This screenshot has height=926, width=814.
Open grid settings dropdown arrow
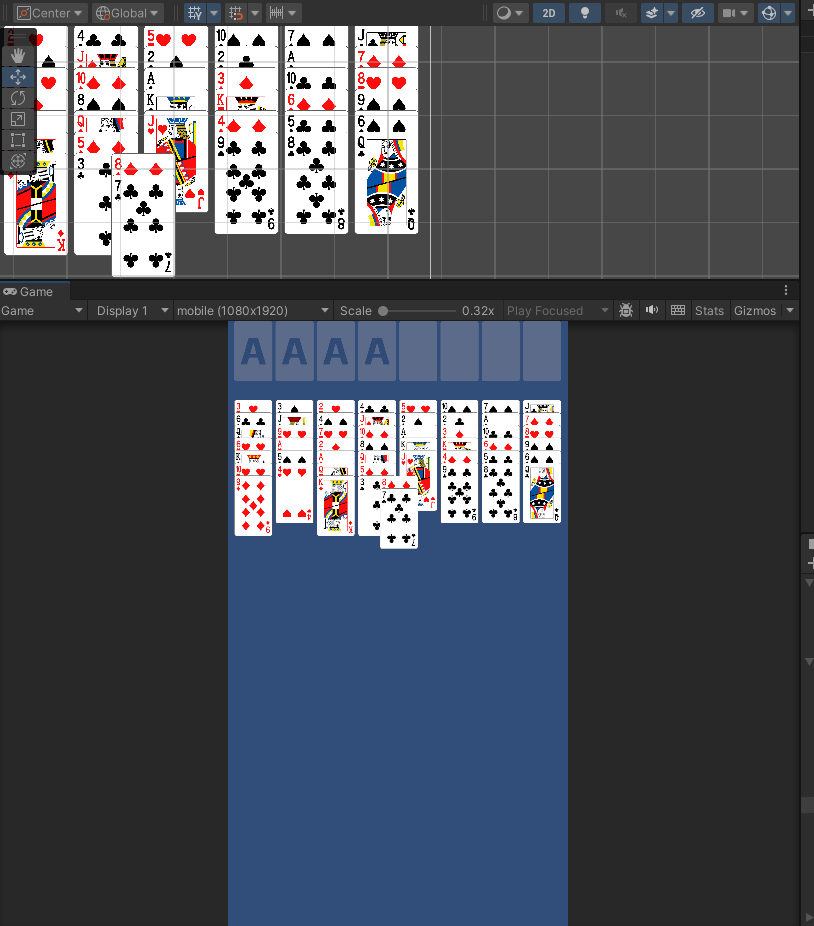coord(214,13)
